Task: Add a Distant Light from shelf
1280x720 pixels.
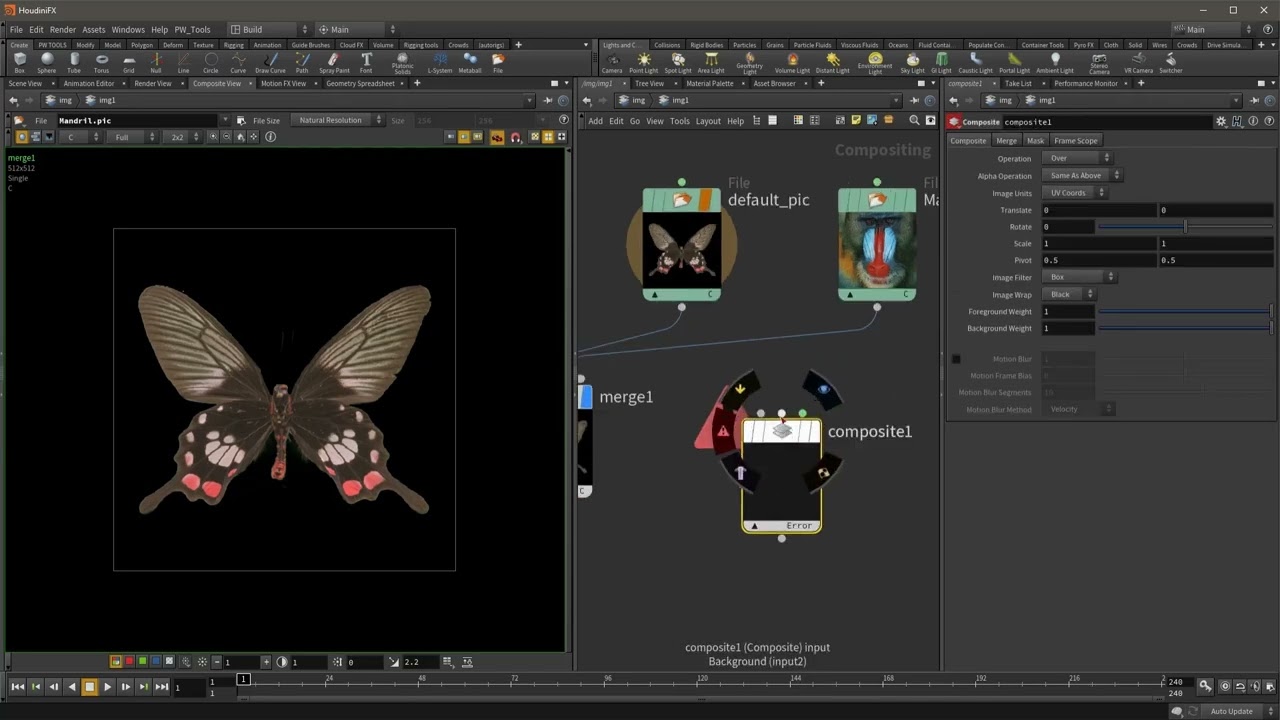Action: pyautogui.click(x=832, y=63)
